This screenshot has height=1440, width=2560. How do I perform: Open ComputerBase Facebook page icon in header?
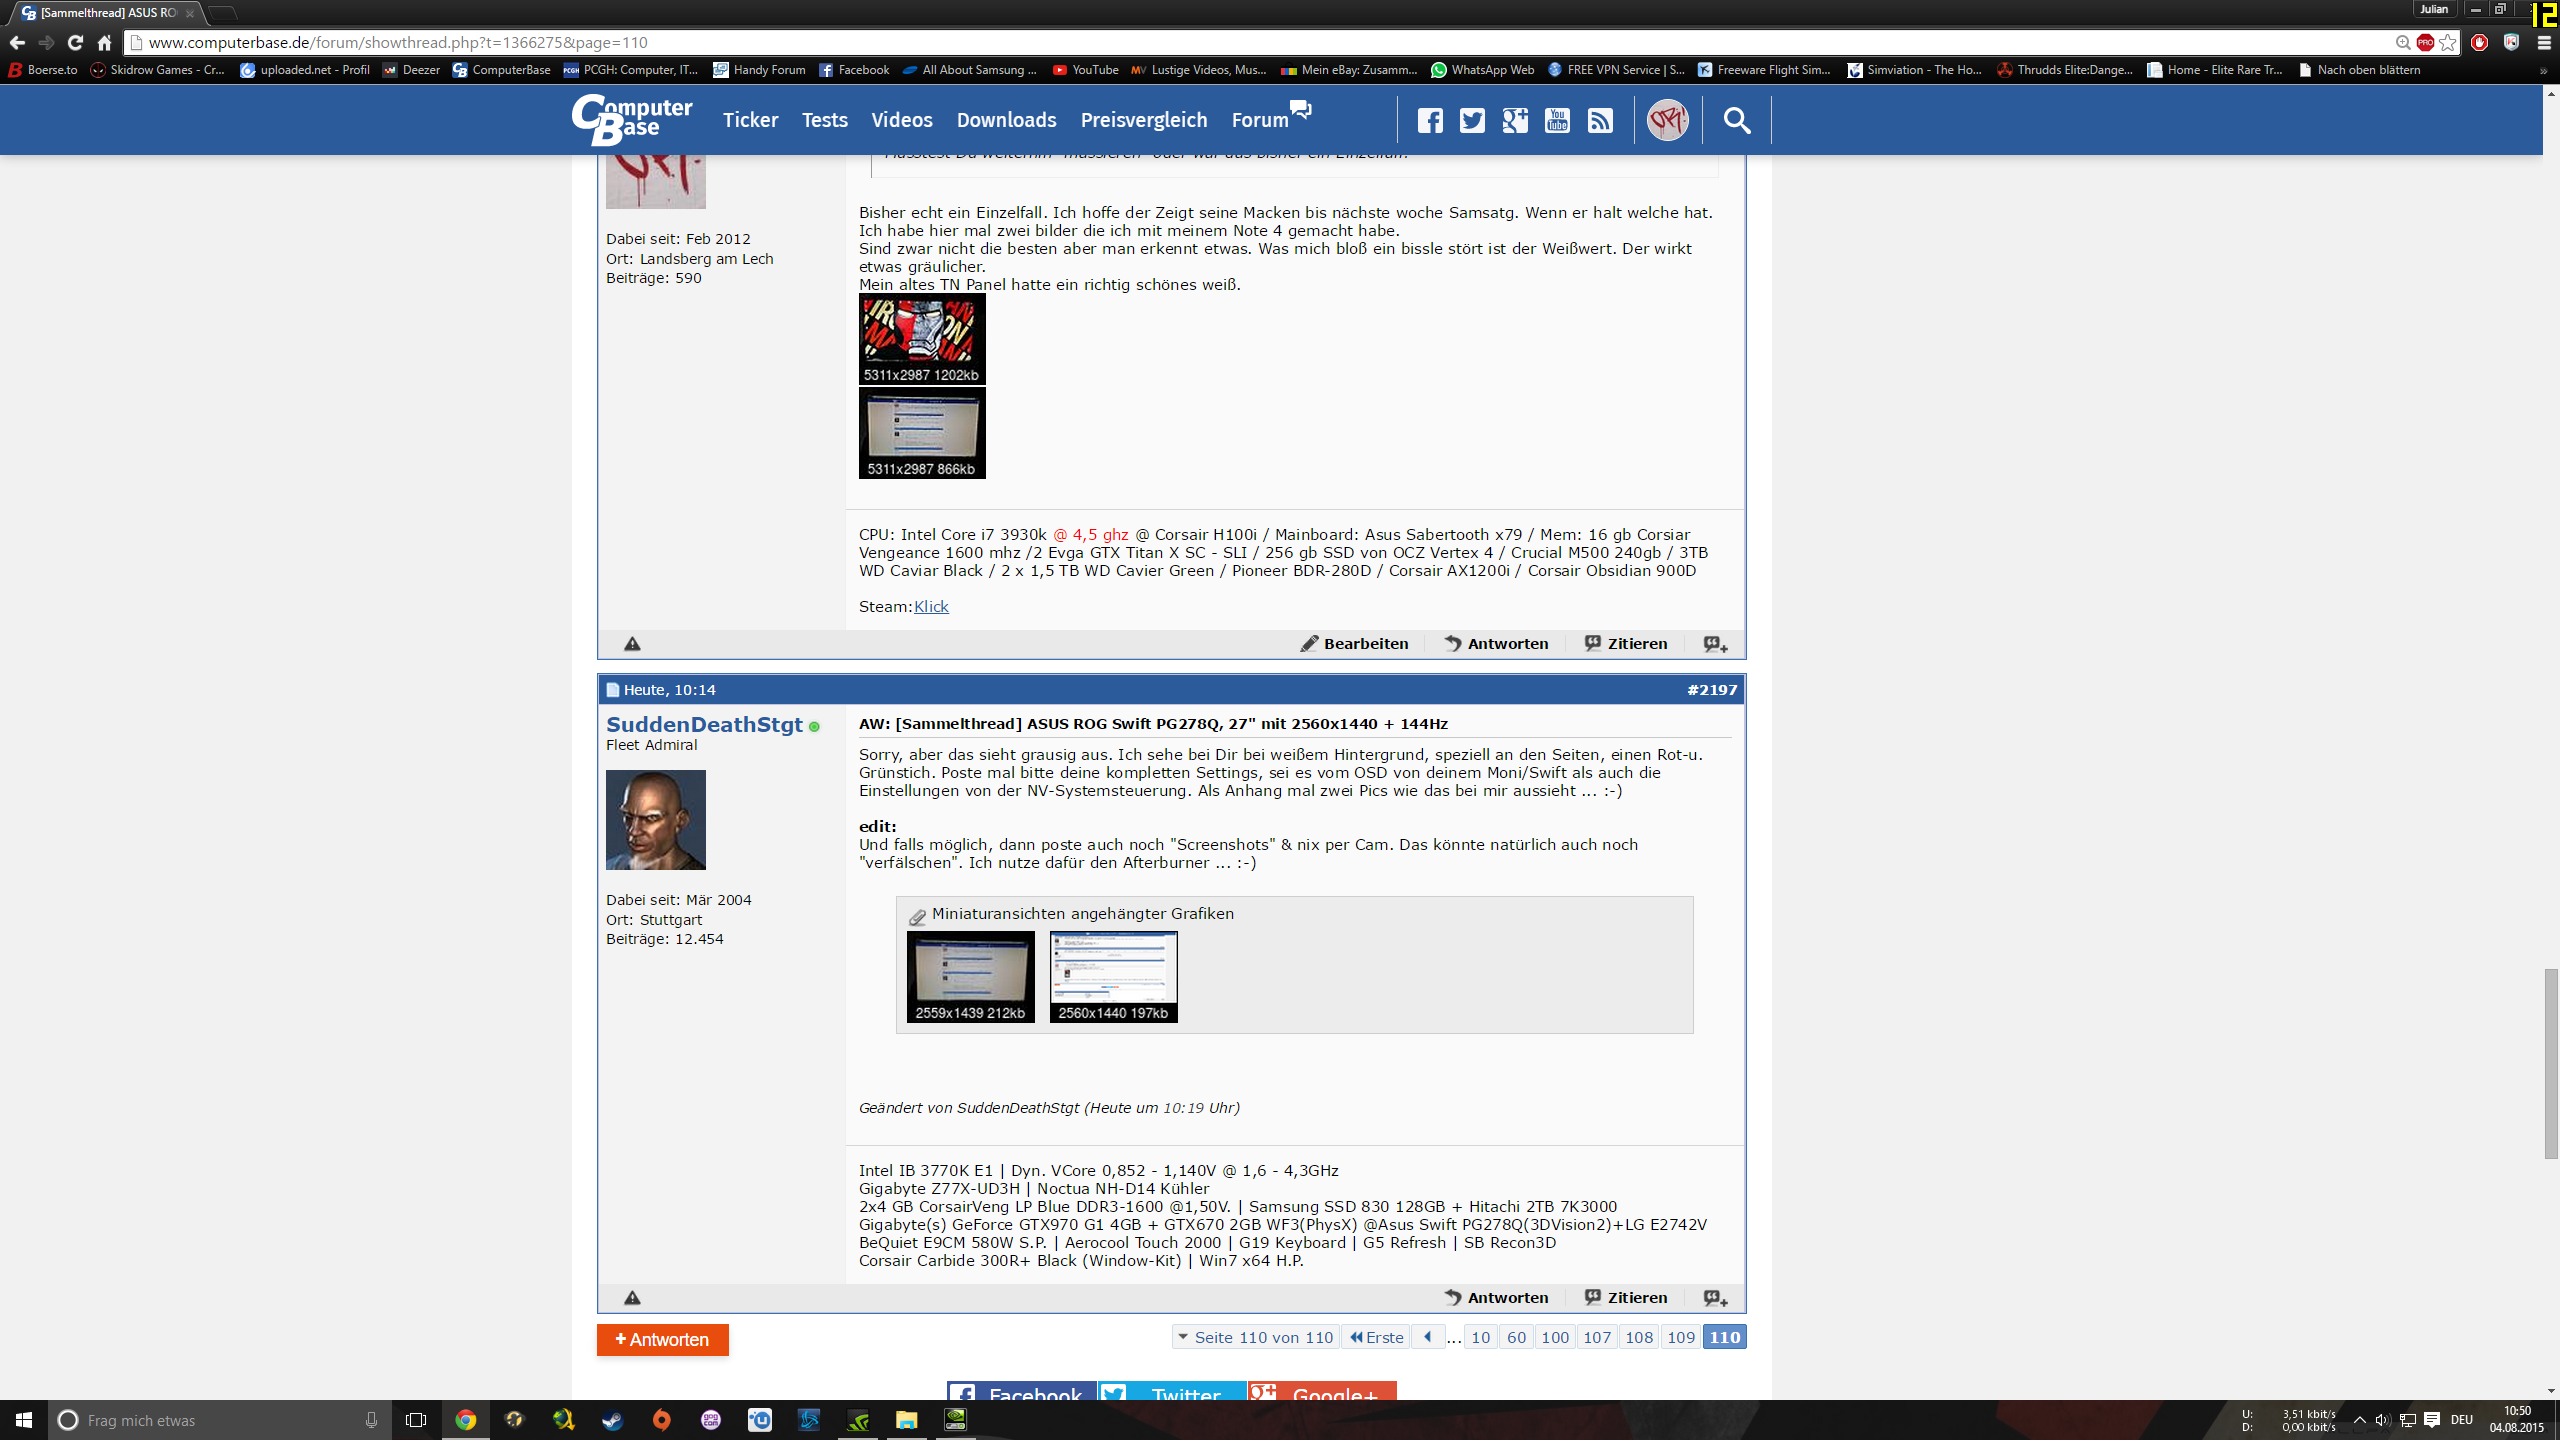coord(1430,121)
